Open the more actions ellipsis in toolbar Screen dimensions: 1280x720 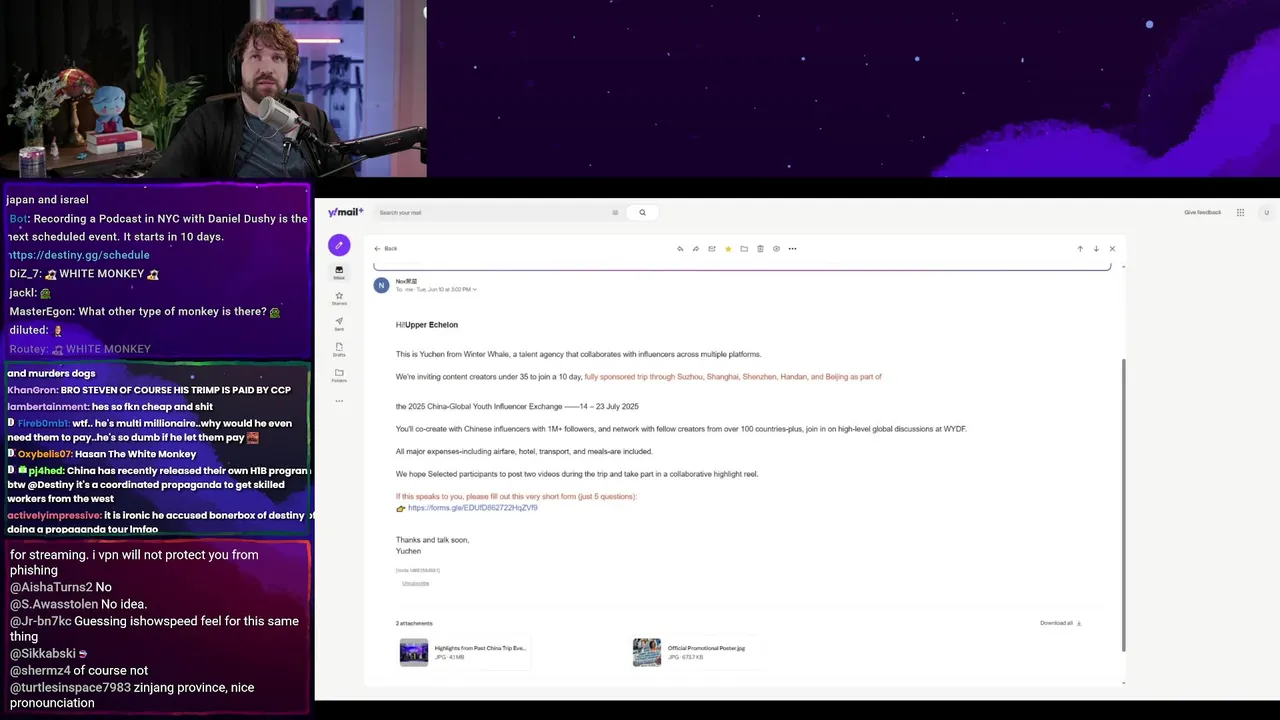792,248
